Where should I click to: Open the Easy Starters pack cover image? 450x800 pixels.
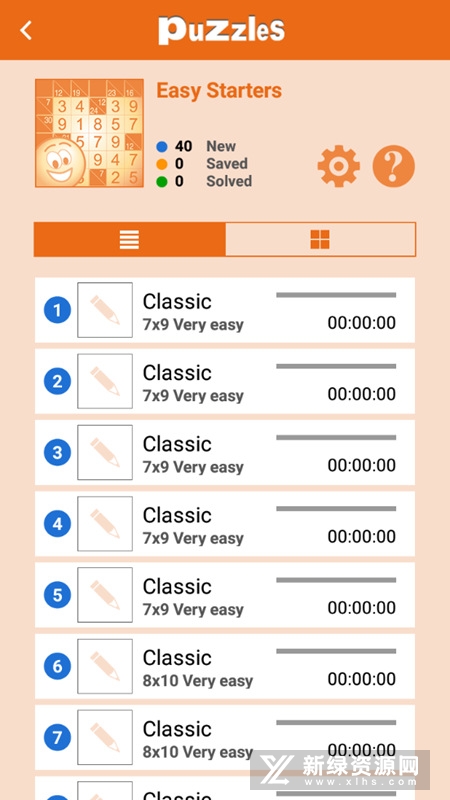click(89, 133)
